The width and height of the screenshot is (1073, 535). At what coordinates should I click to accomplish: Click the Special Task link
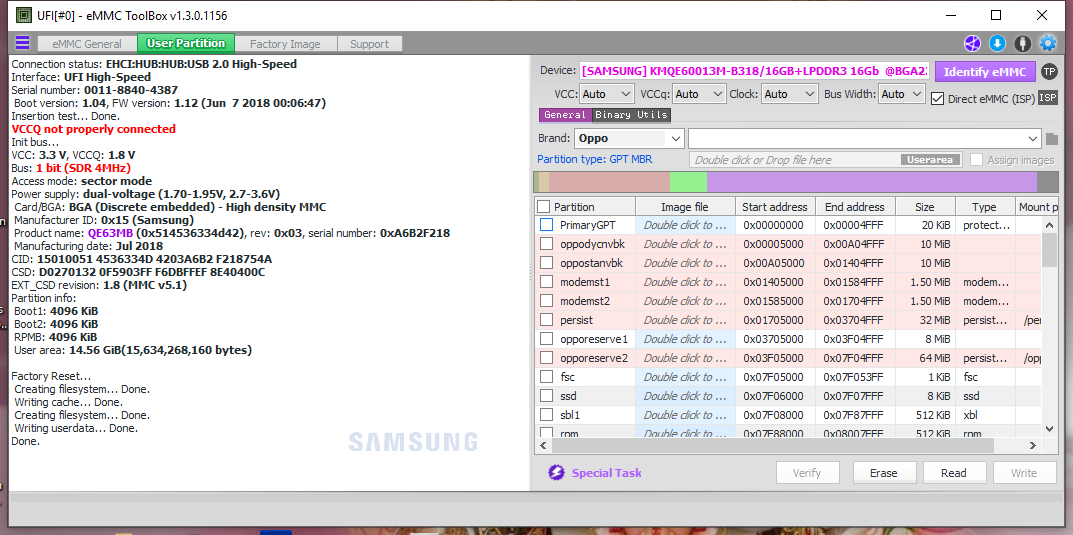pos(606,473)
